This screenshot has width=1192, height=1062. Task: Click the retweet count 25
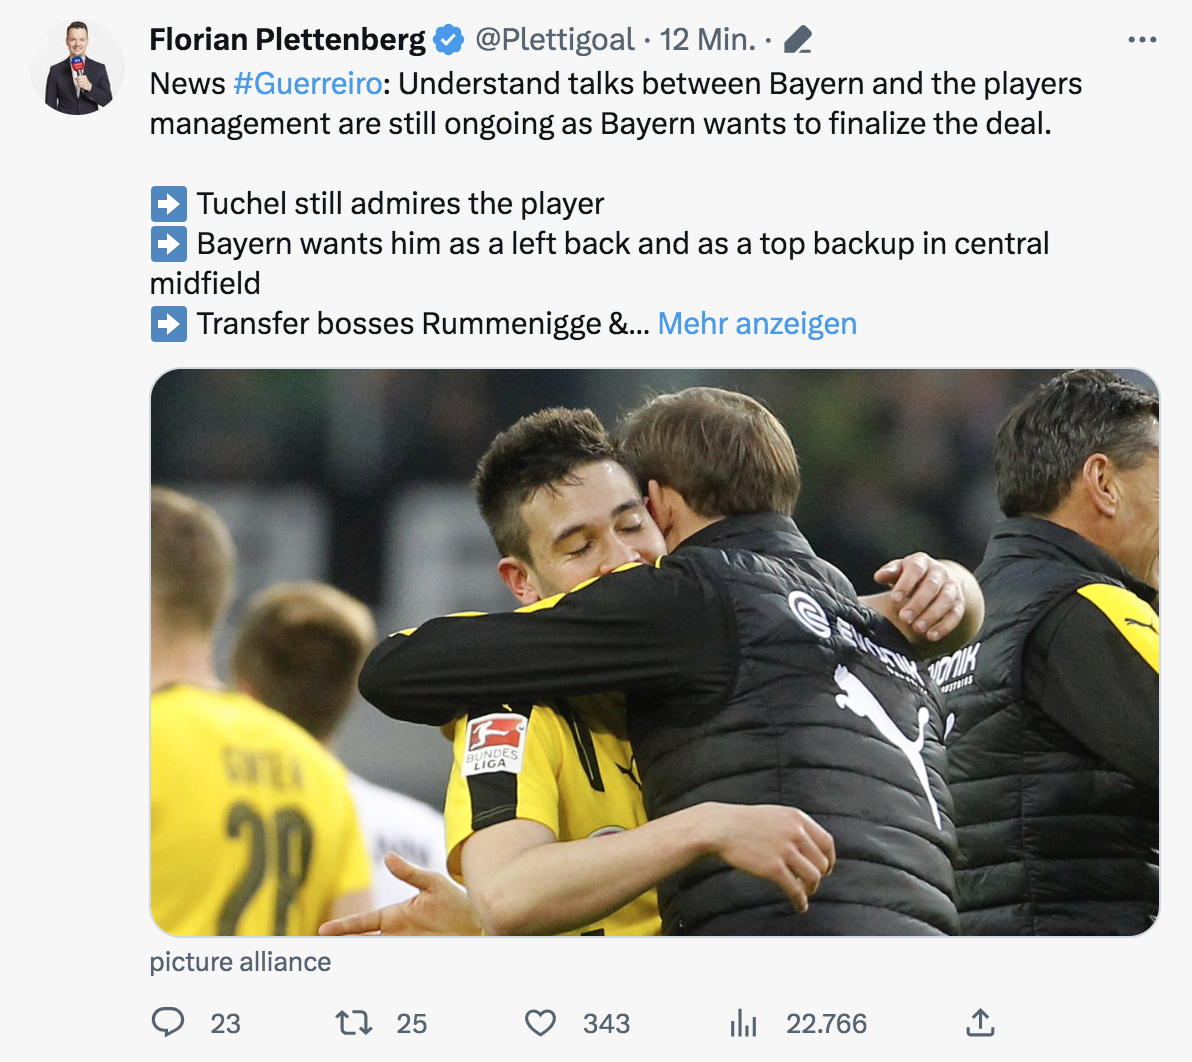[x=411, y=1023]
